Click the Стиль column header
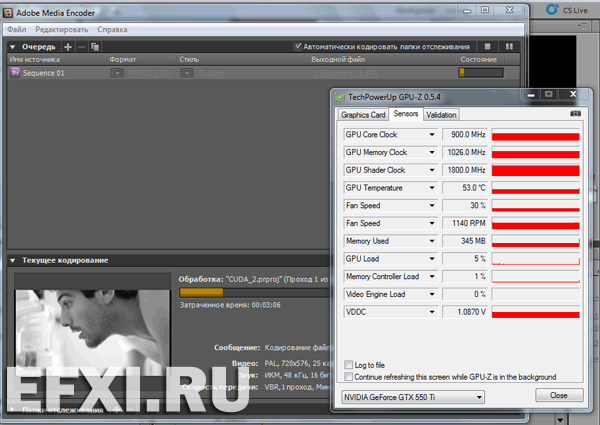 pos(189,59)
